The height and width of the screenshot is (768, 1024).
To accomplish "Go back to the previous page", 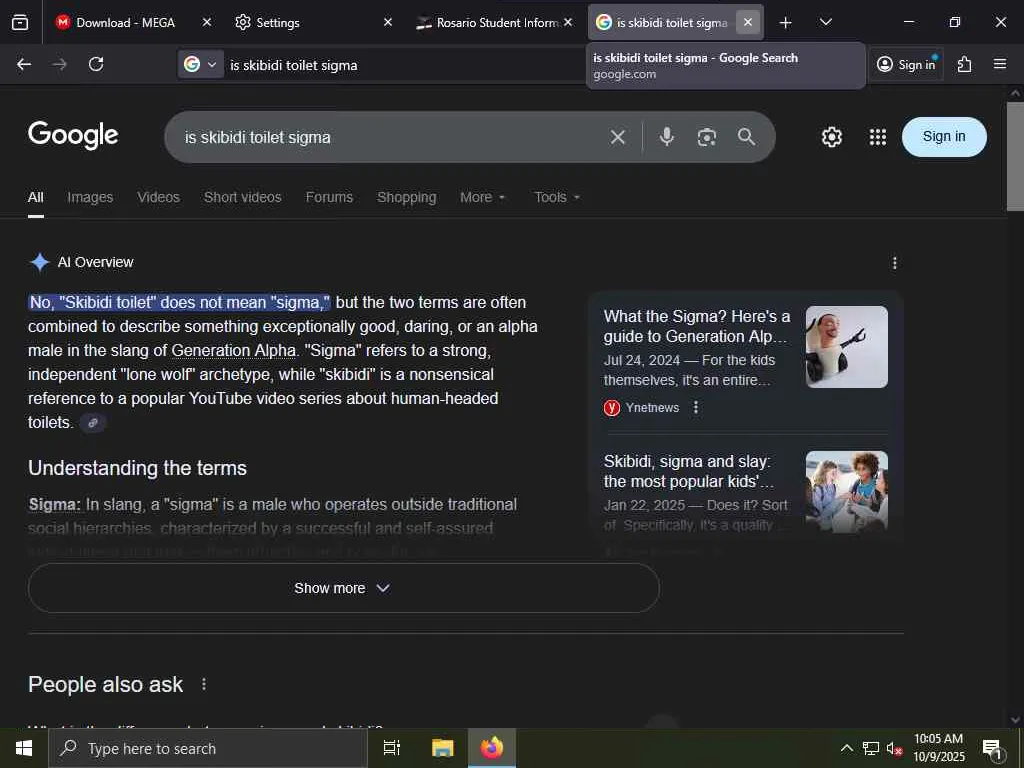I will point(24,64).
